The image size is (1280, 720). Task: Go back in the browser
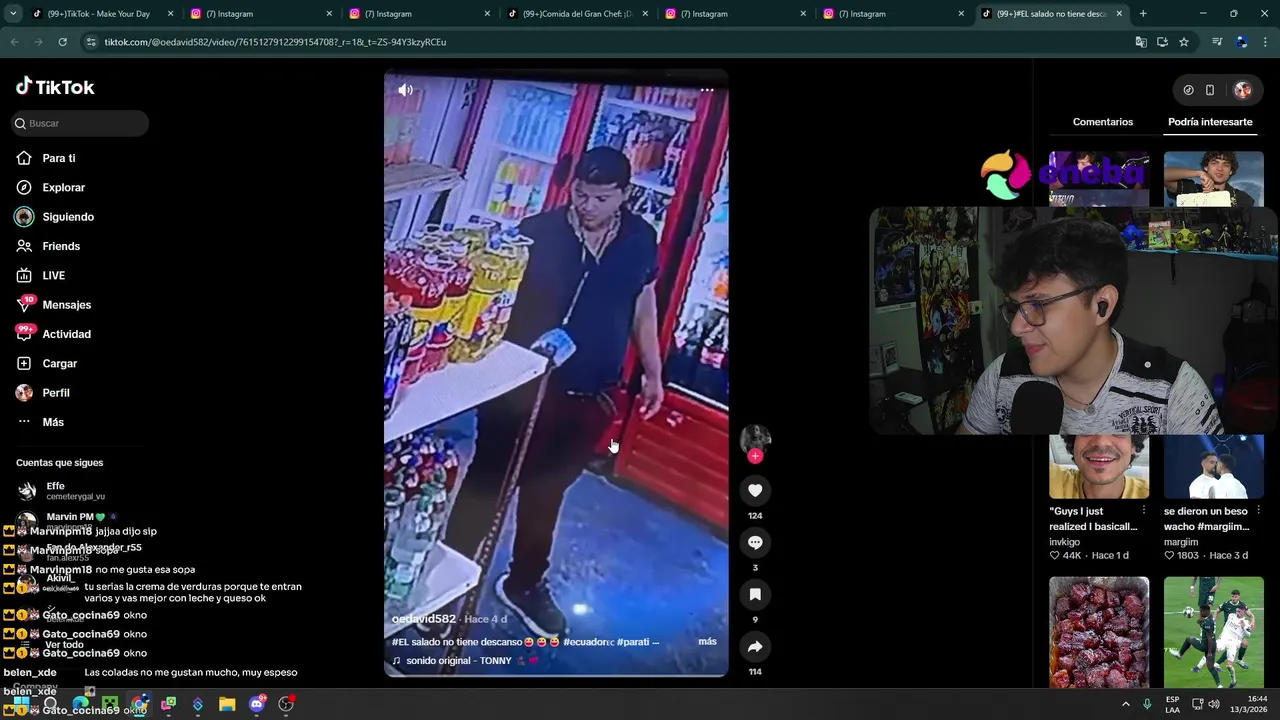(14, 42)
